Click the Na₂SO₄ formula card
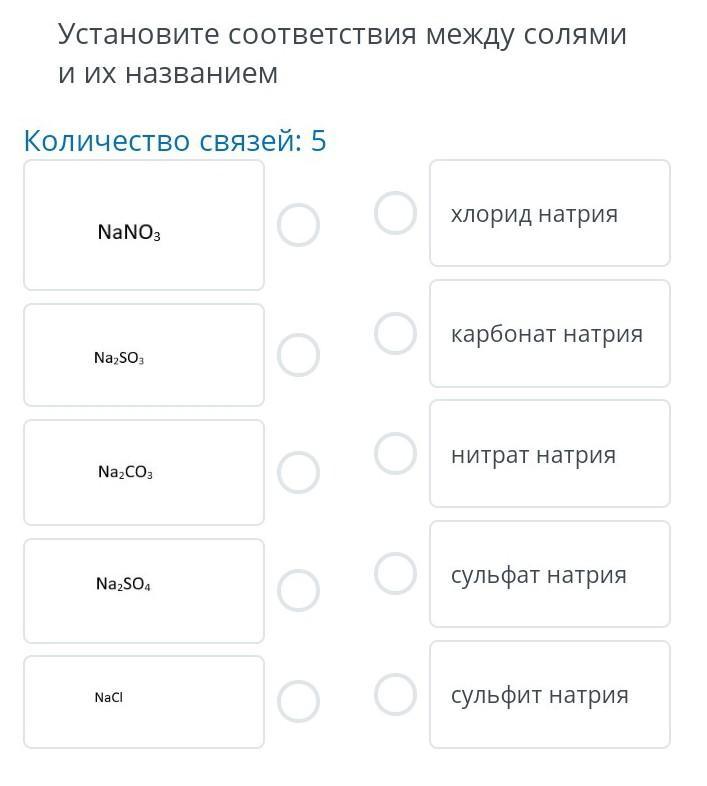Image resolution: width=707 pixels, height=786 pixels. [144, 591]
